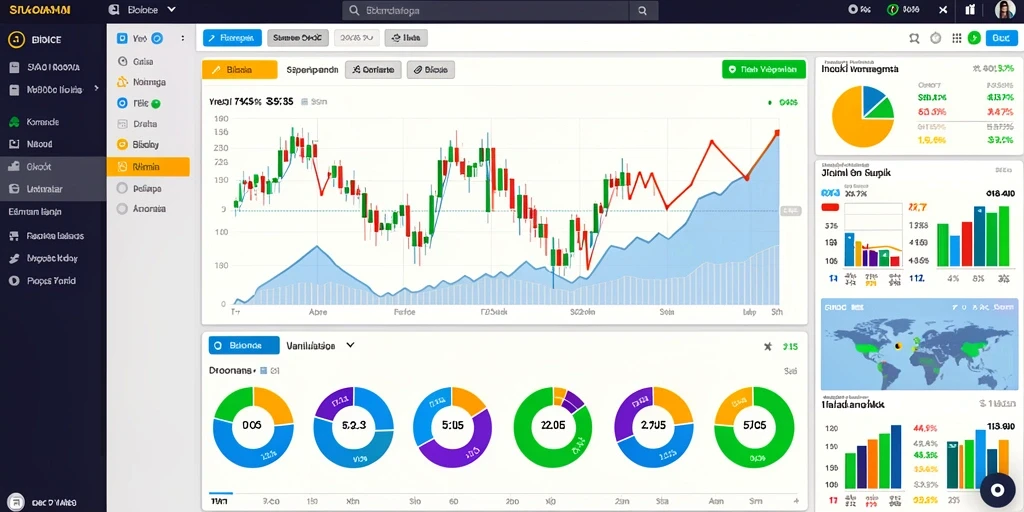Click the blue Rarepan button
Image resolution: width=1024 pixels, height=512 pixels.
pos(232,38)
